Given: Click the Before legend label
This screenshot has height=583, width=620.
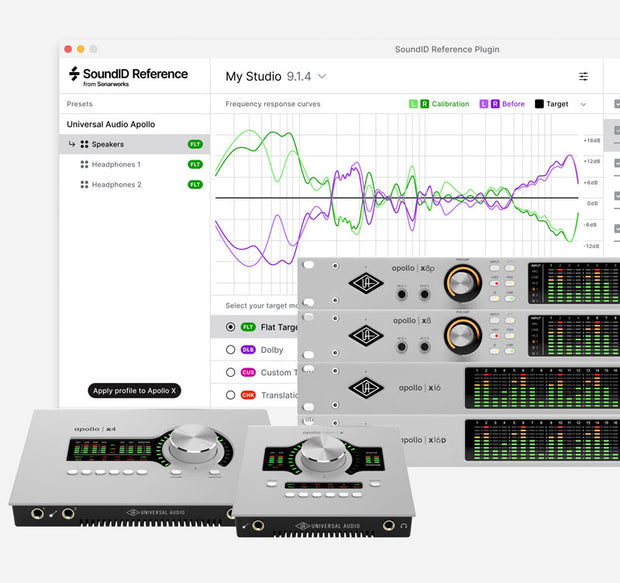Looking at the screenshot, I should click(x=513, y=104).
